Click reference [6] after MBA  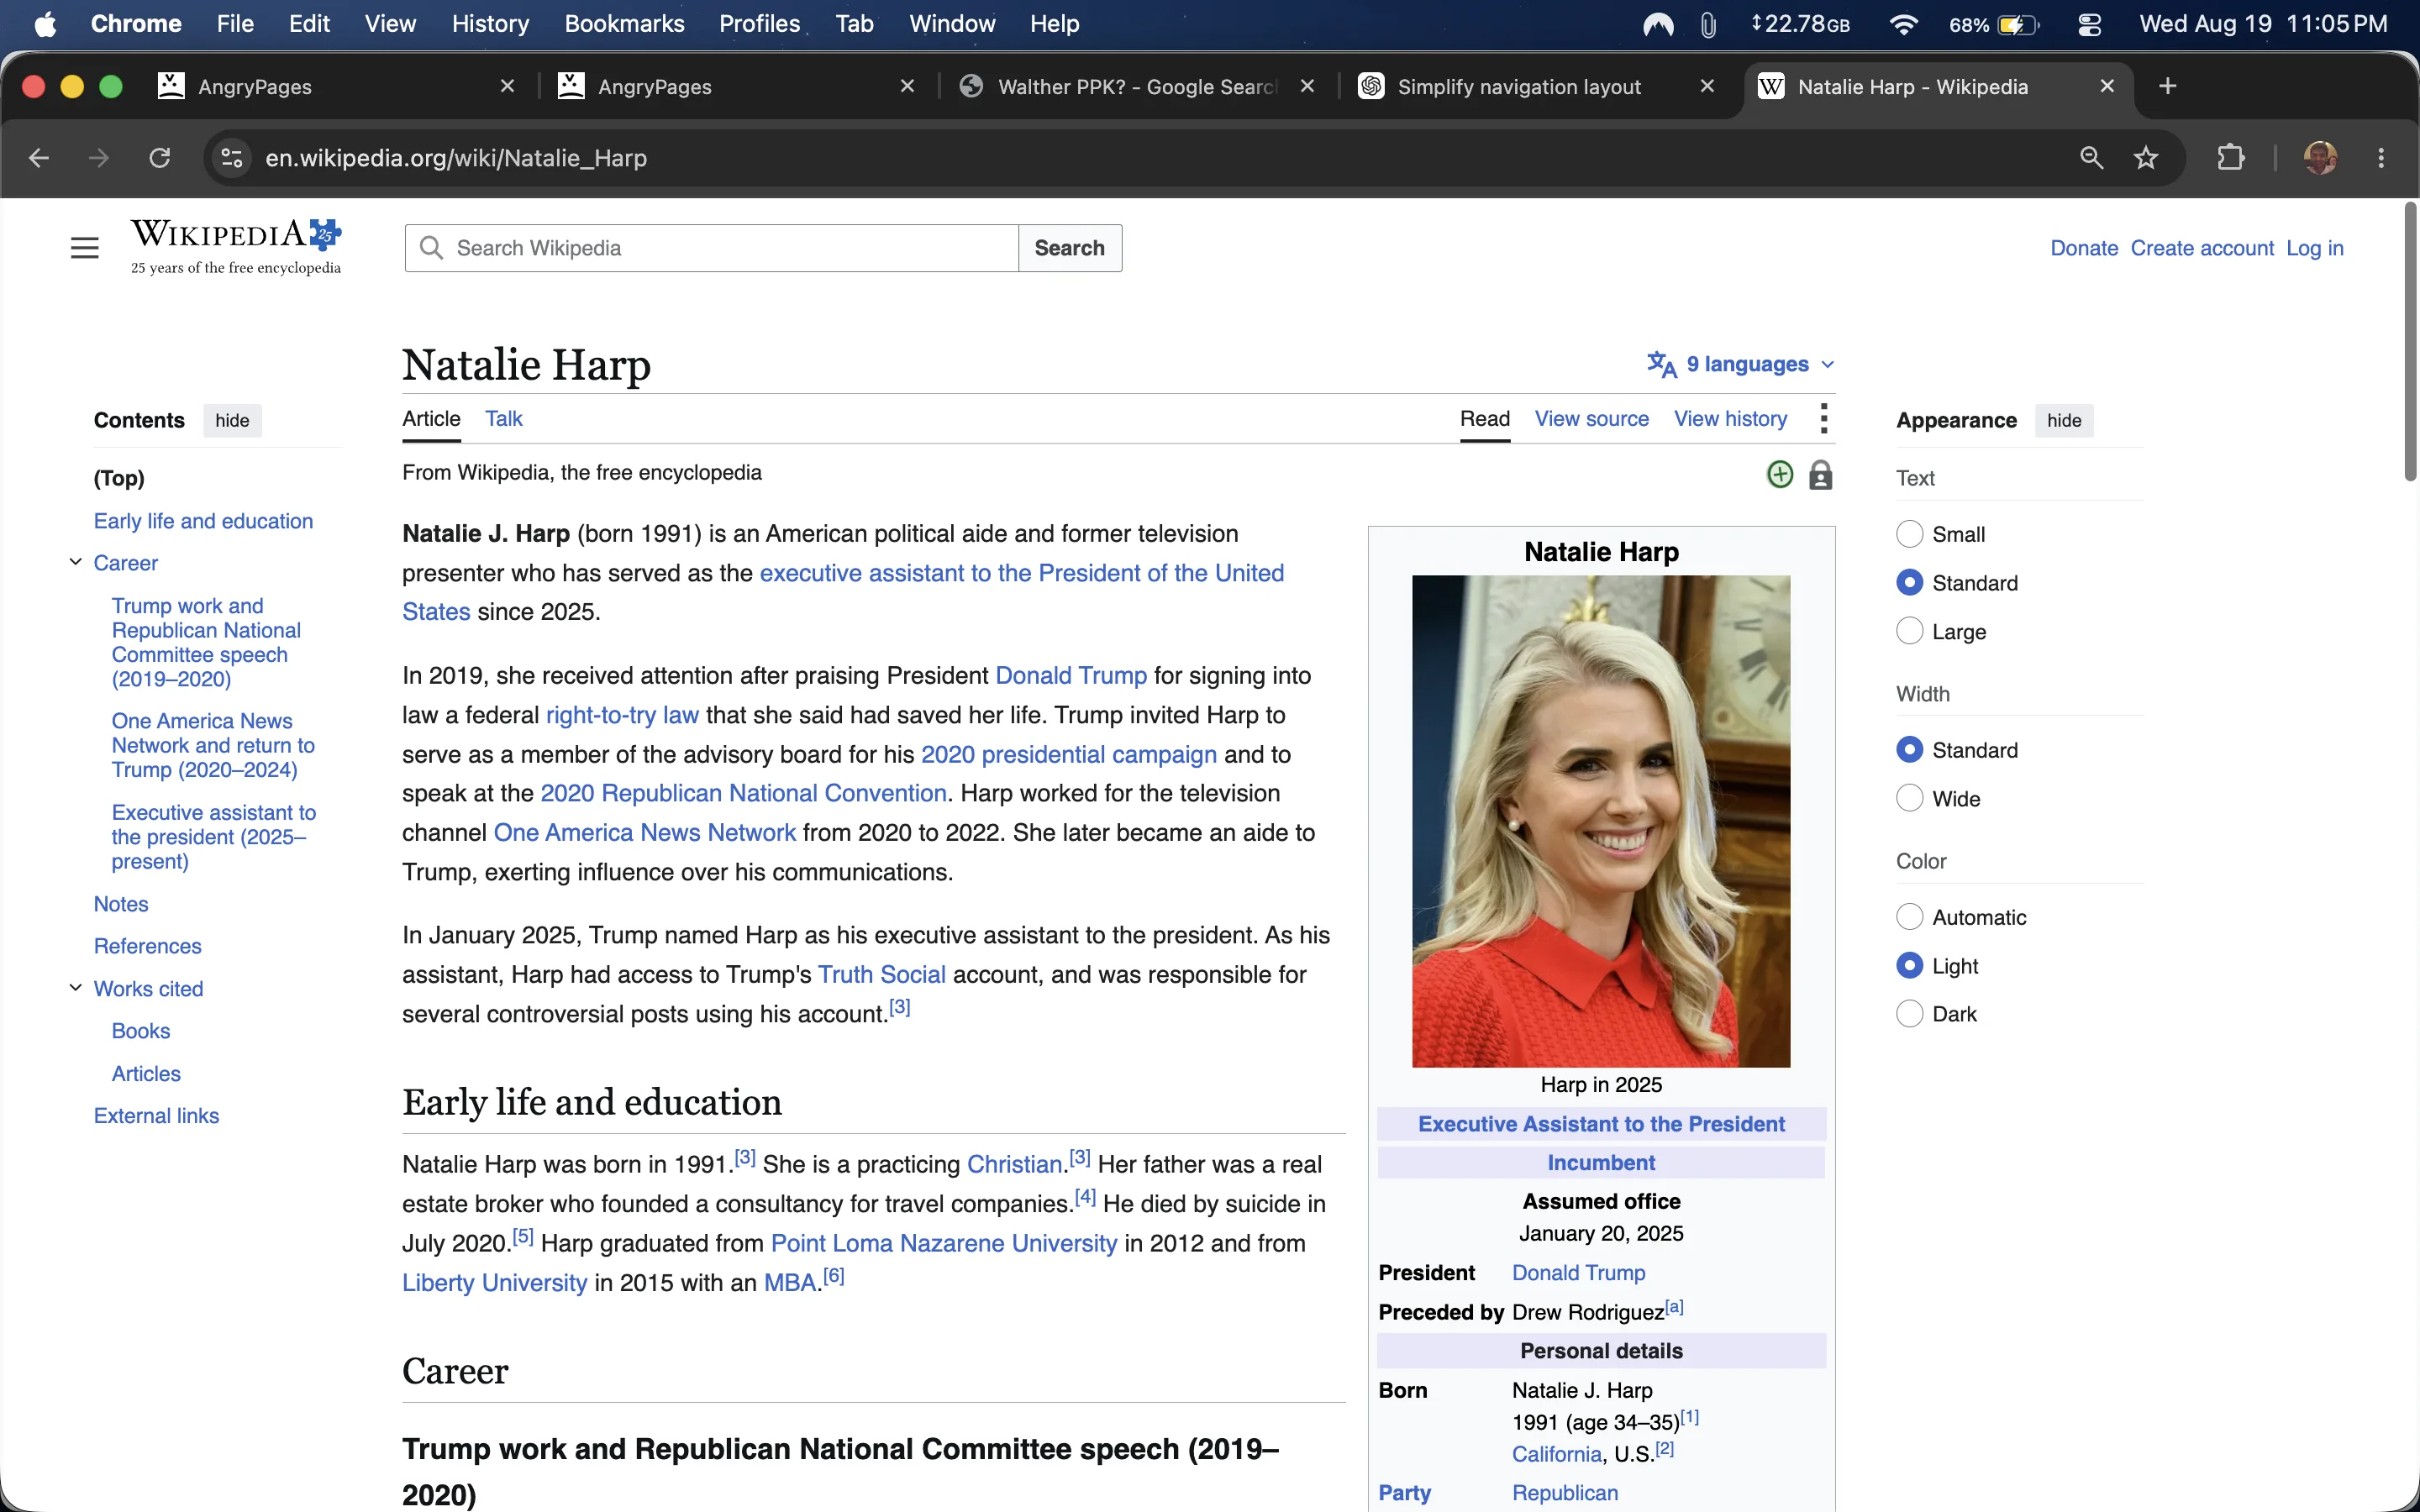coord(833,1277)
